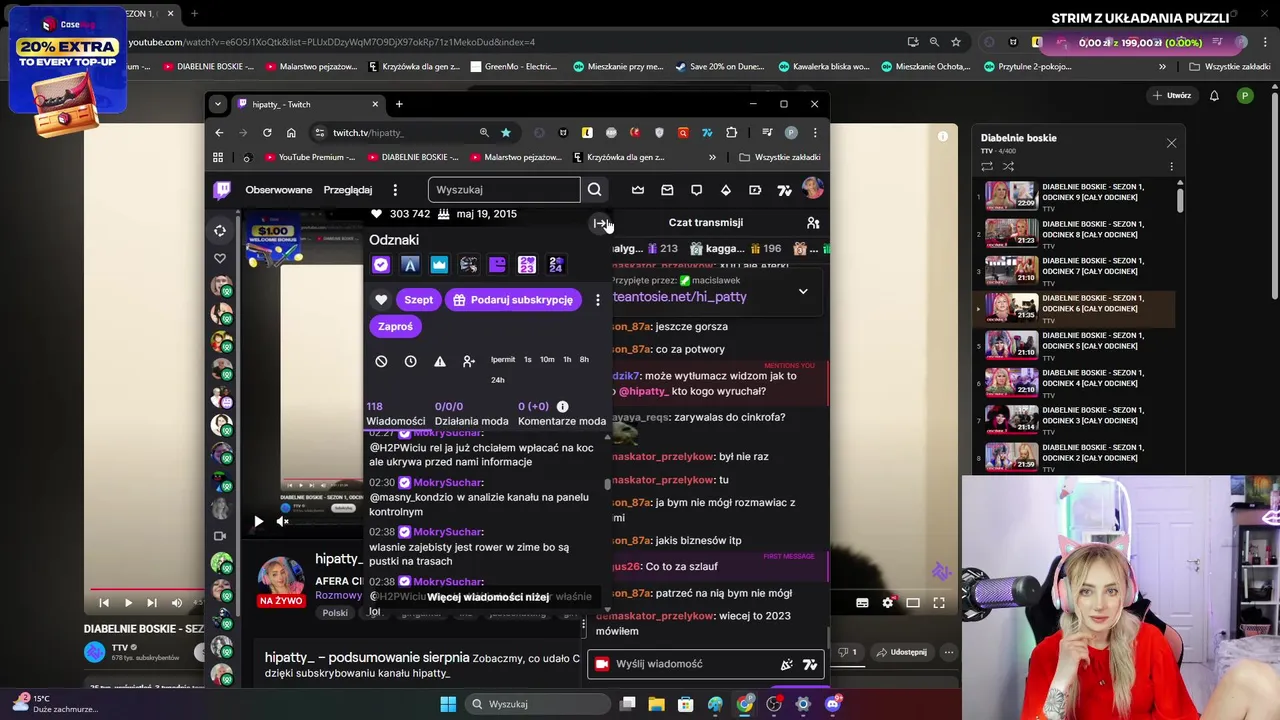
Task: Open Przeglądaj in Twitch navigation
Action: click(x=348, y=190)
